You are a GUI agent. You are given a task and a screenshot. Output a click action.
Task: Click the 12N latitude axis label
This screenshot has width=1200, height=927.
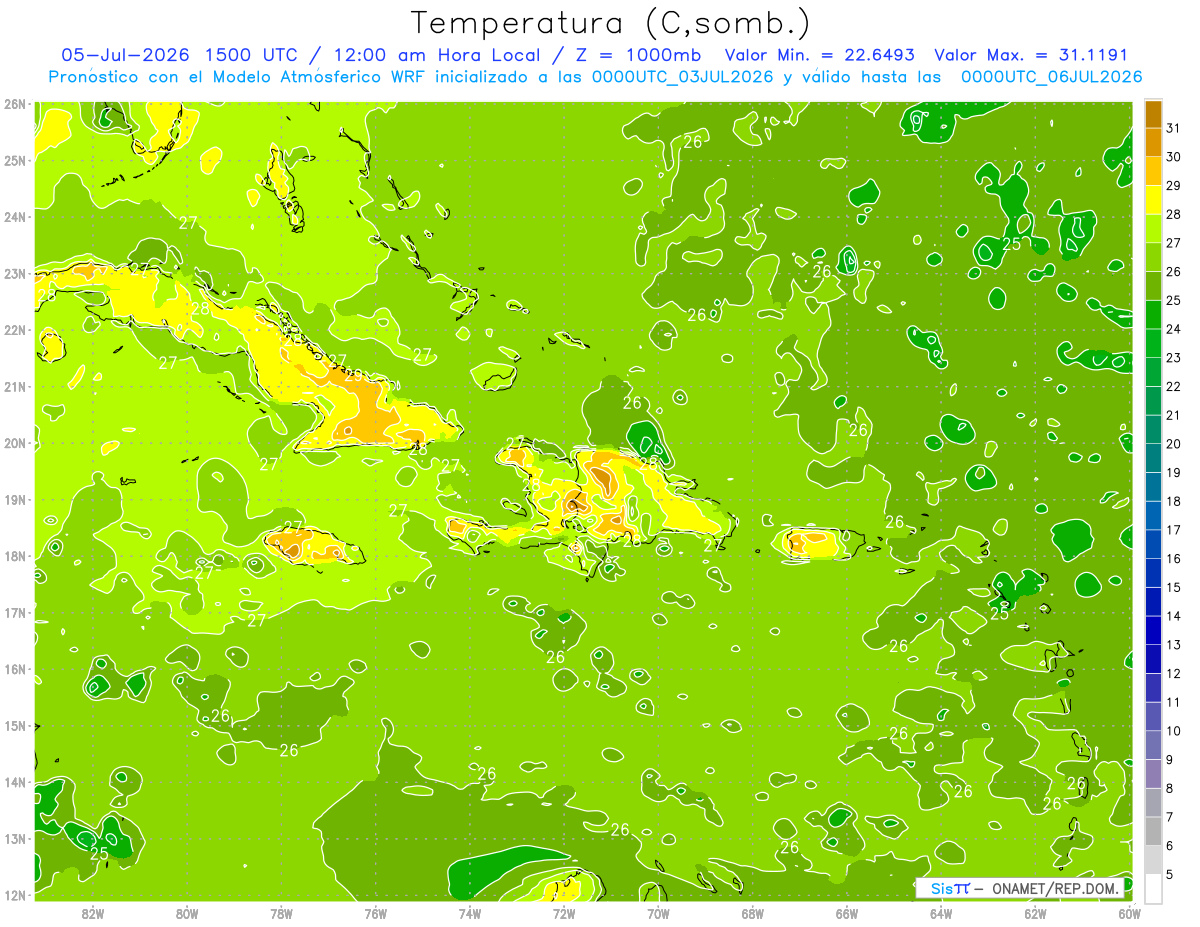point(14,895)
